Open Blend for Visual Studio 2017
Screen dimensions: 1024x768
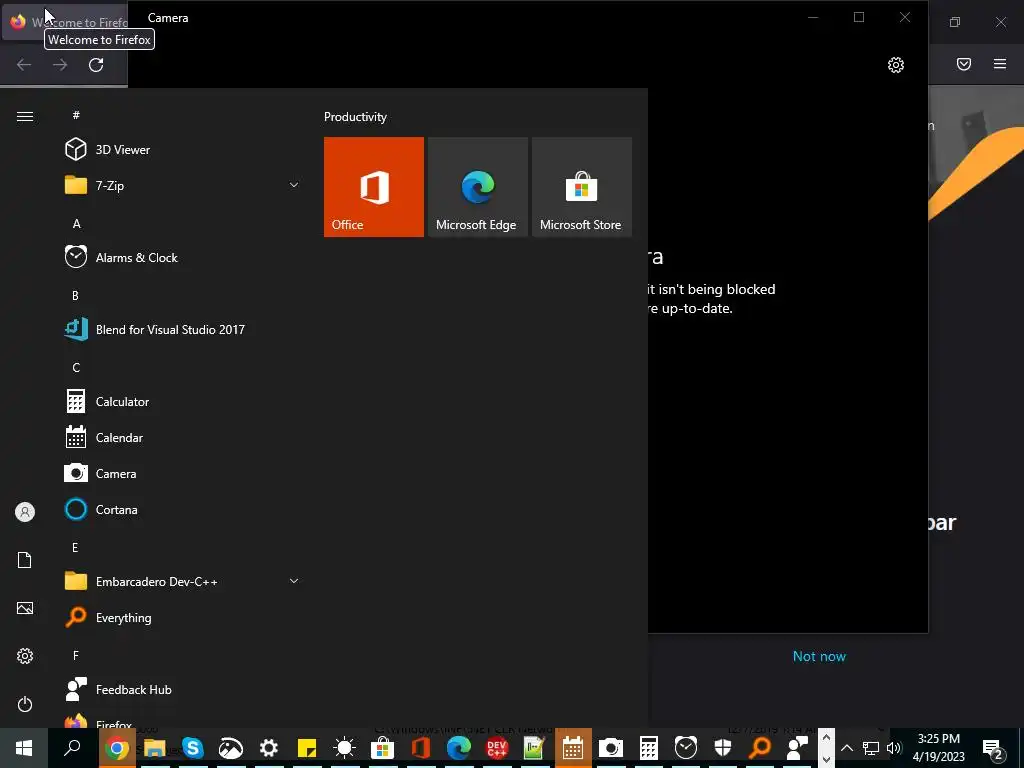183,329
